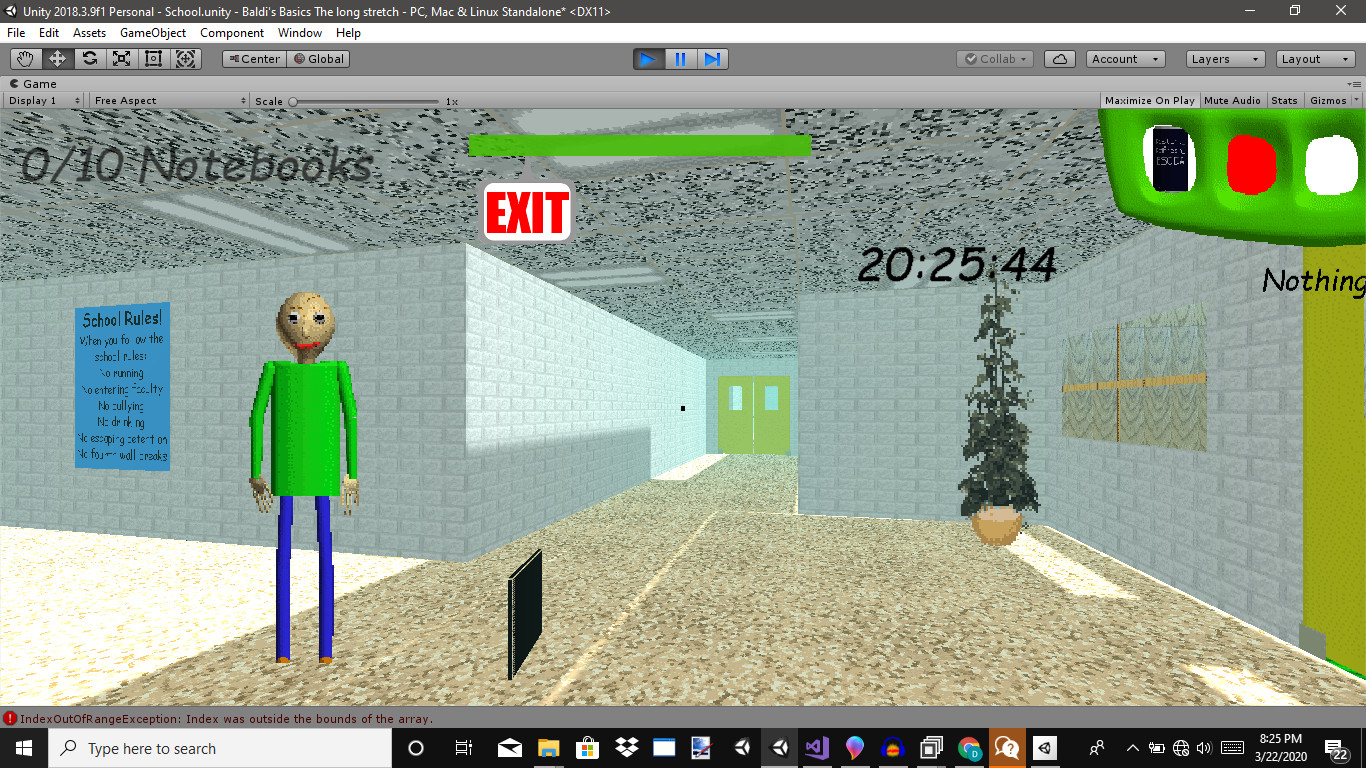Open the Display 1 dropdown
The width and height of the screenshot is (1366, 768).
pyautogui.click(x=45, y=101)
